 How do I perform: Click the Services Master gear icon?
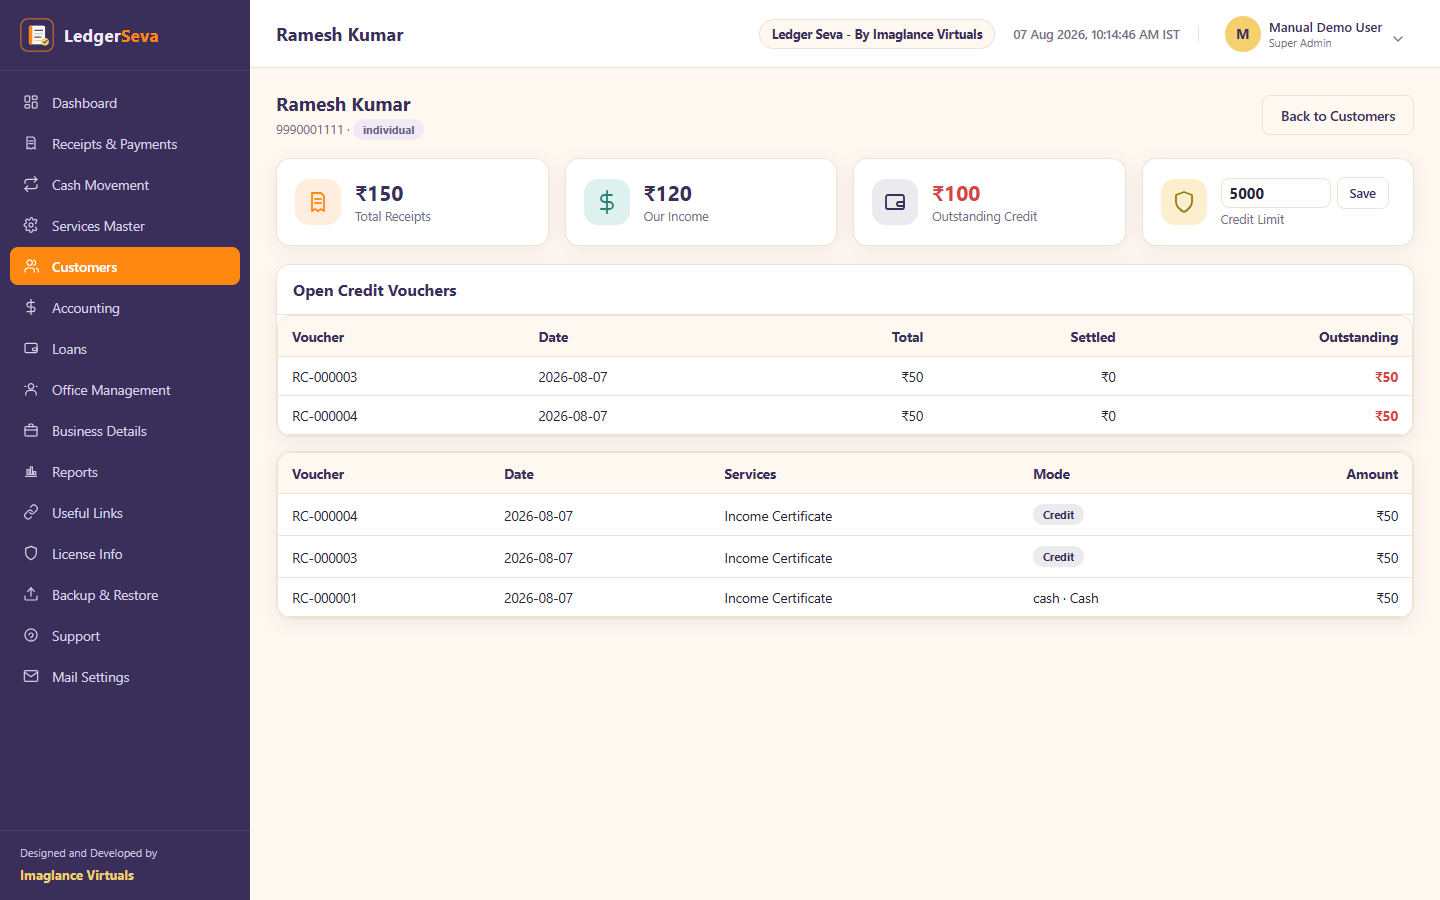[31, 225]
